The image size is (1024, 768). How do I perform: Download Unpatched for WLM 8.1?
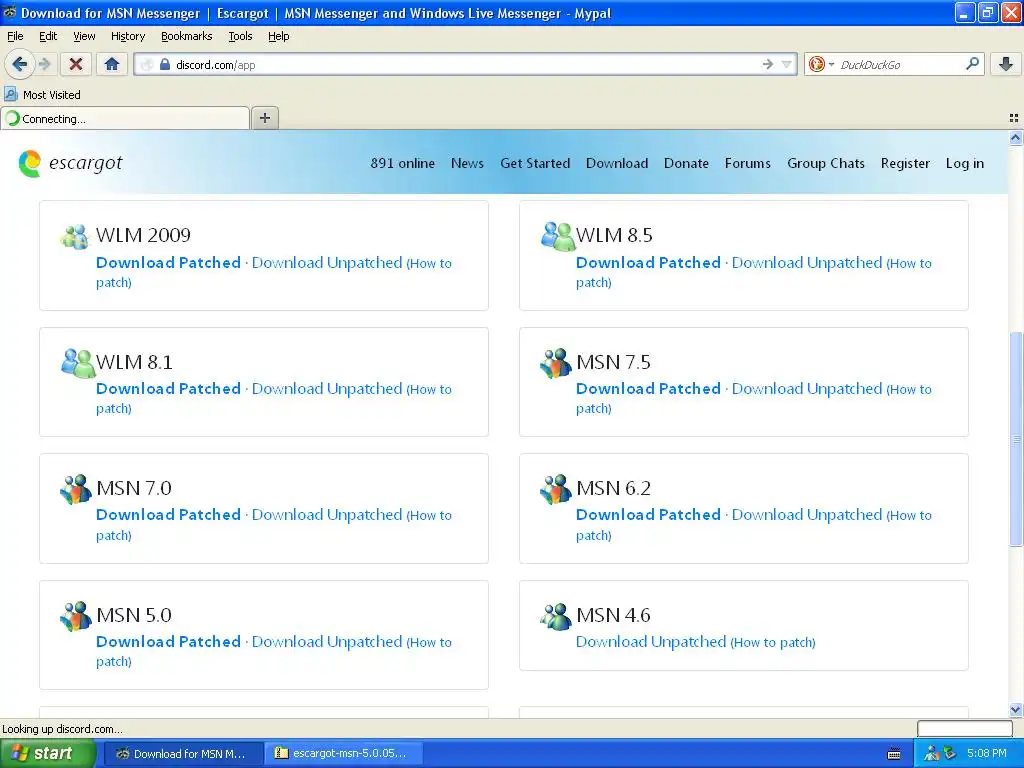(327, 389)
